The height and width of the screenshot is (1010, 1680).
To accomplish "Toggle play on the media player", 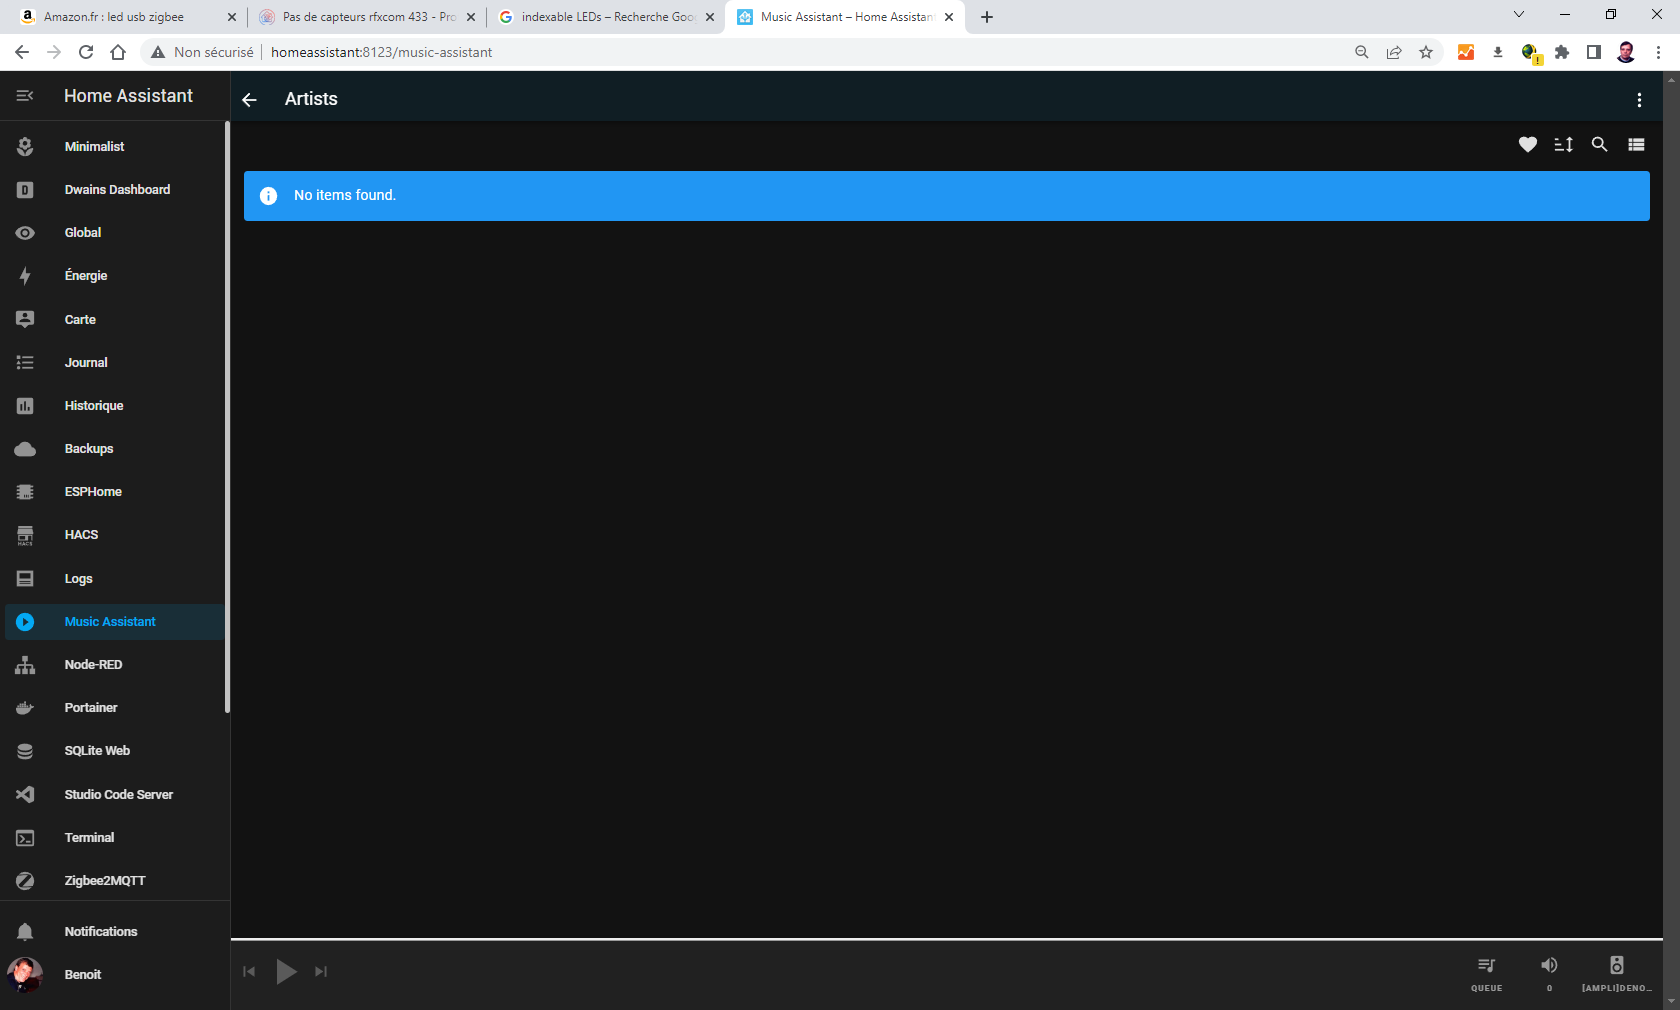I will tap(286, 971).
